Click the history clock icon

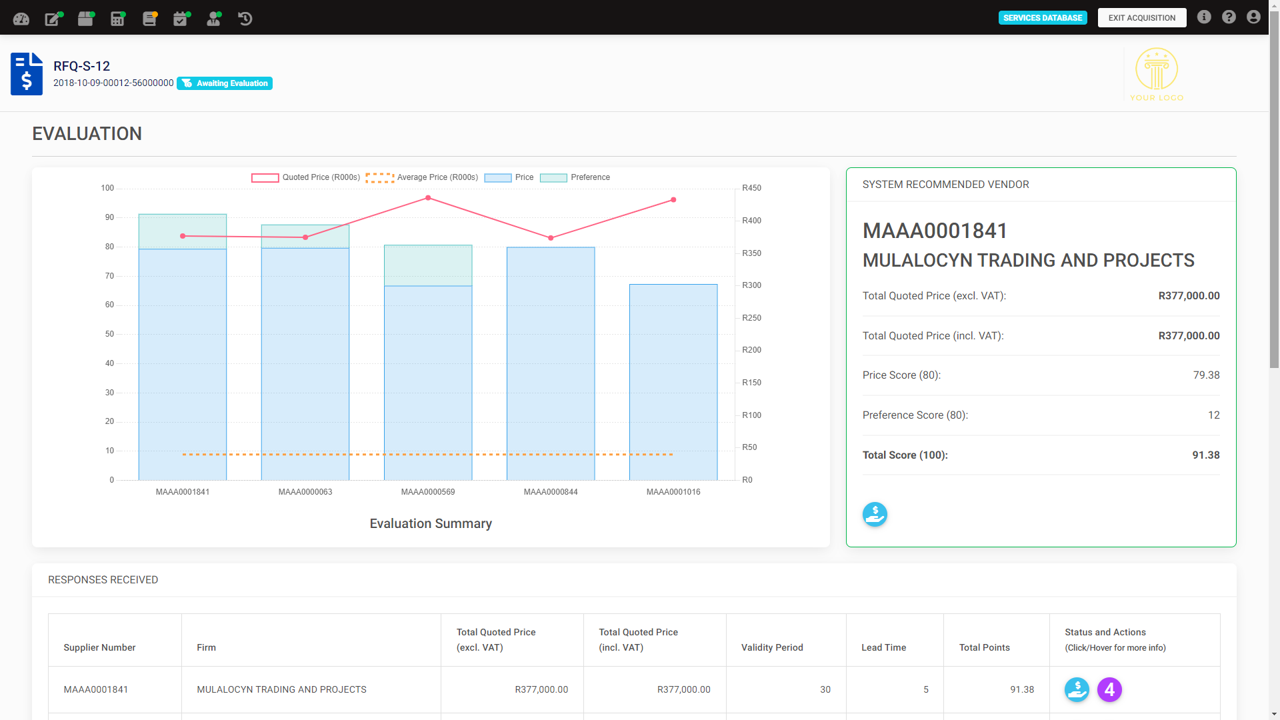[245, 18]
